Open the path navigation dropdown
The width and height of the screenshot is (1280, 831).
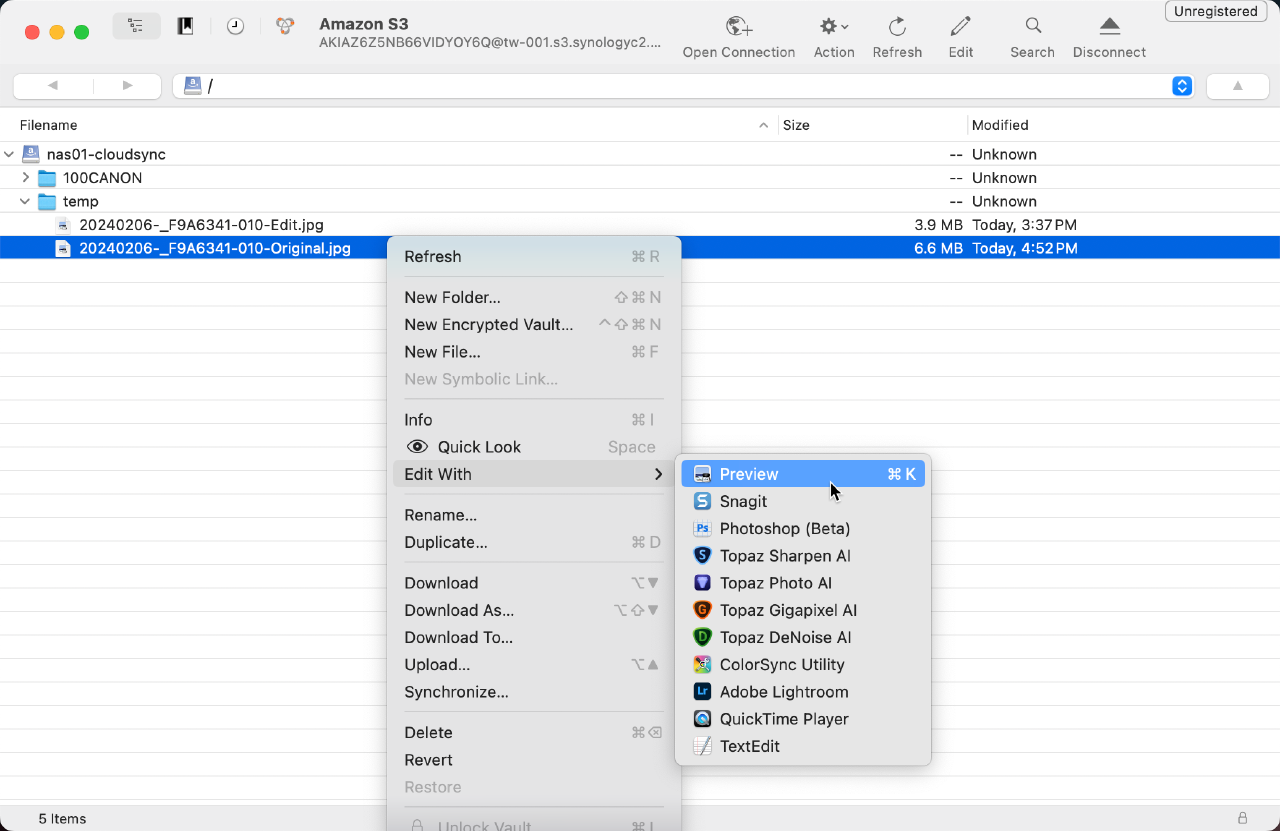click(1181, 86)
